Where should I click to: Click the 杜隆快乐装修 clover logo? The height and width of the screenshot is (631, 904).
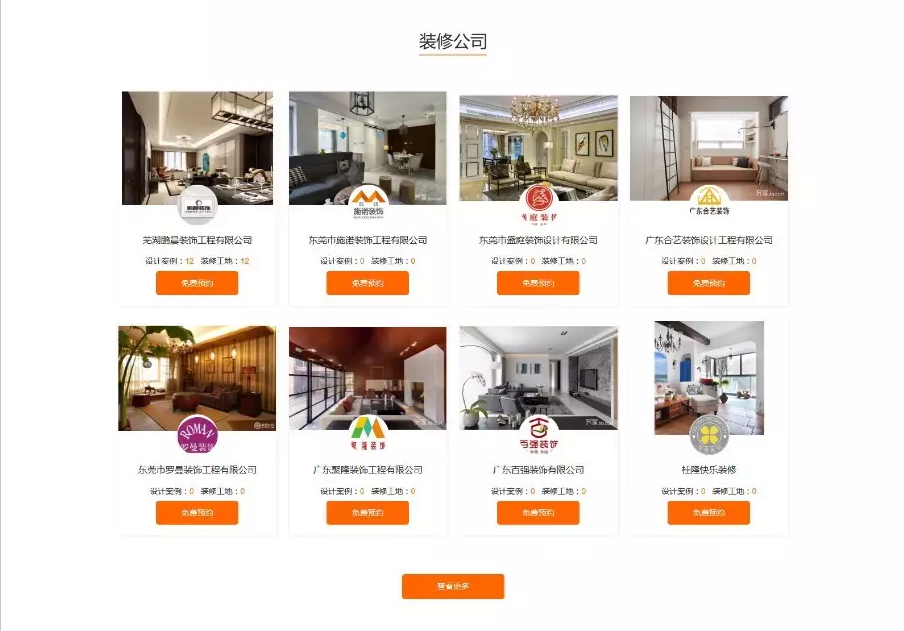tap(709, 435)
